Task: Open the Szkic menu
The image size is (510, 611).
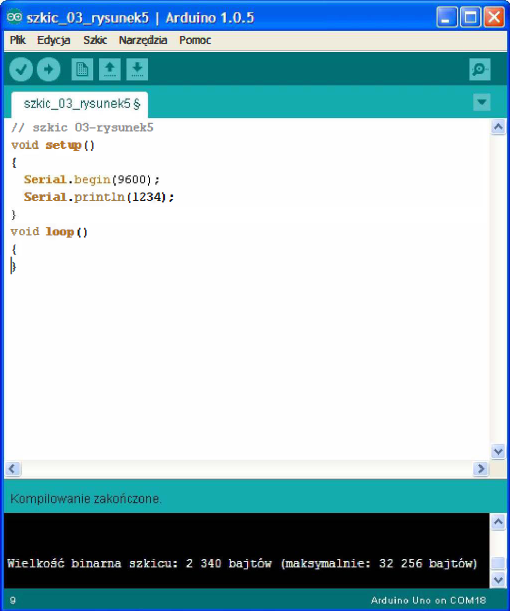Action: pos(95,40)
